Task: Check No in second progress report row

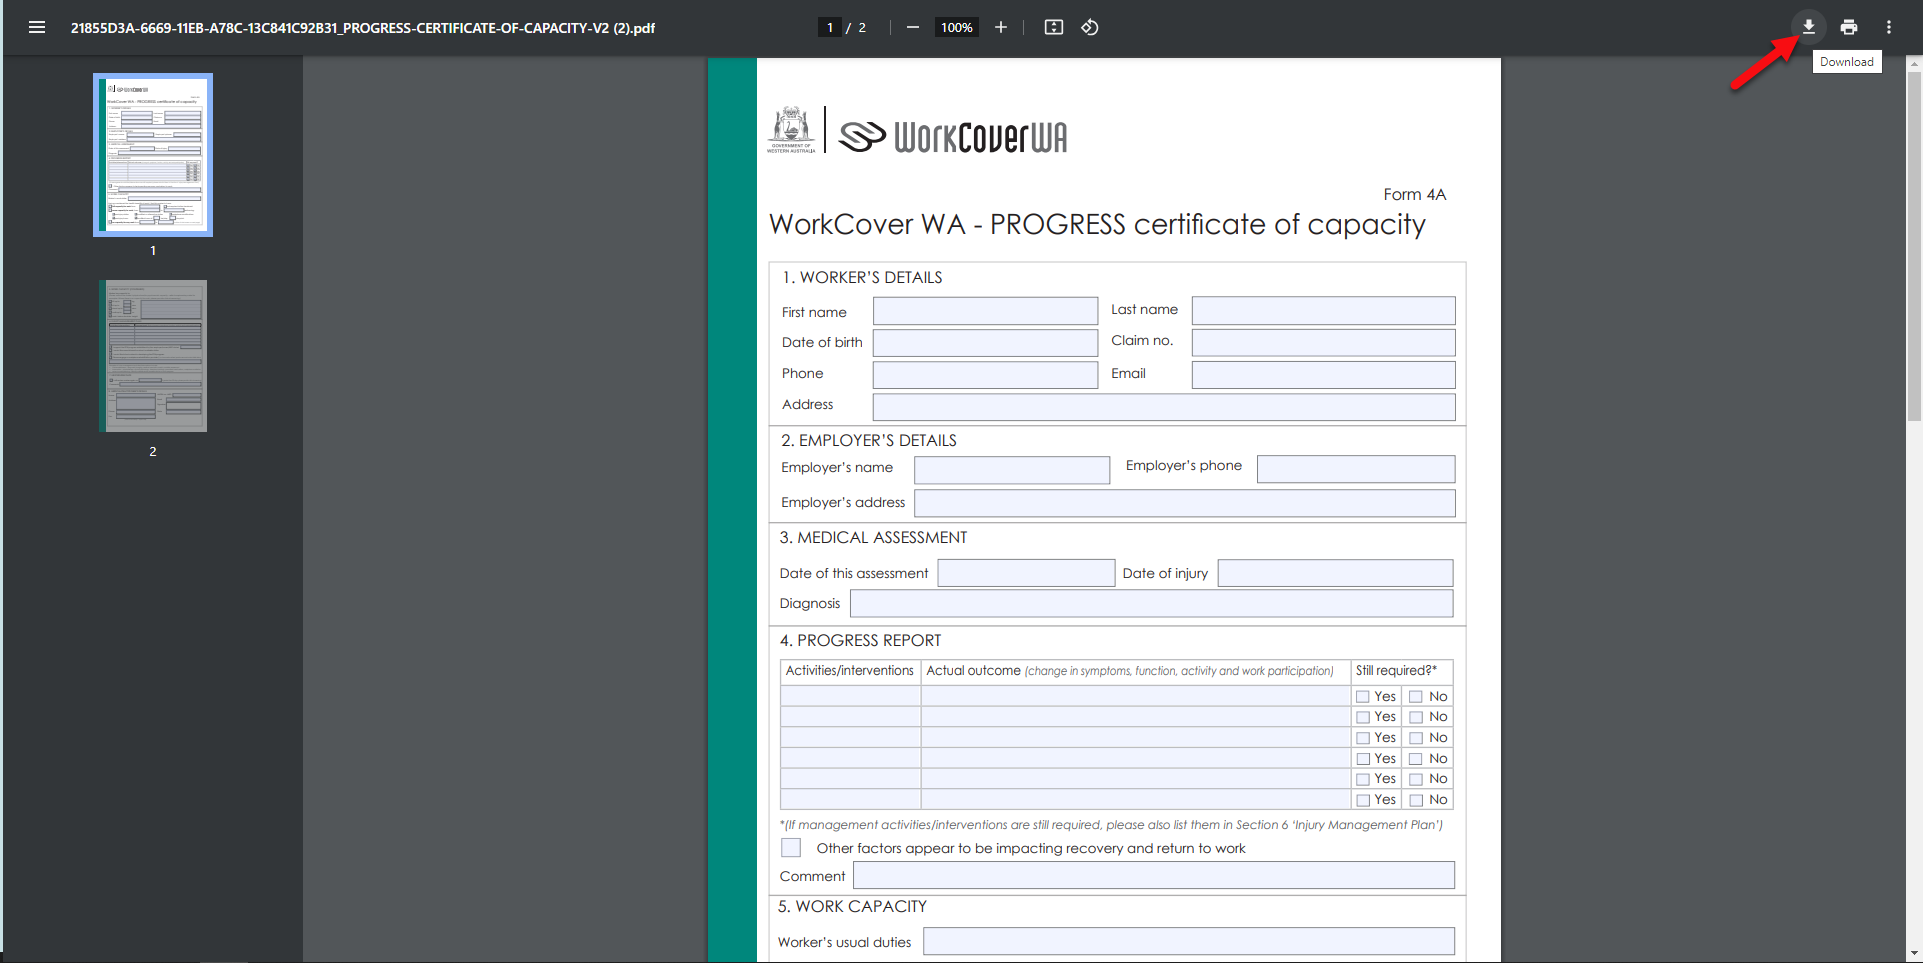Action: tap(1416, 717)
